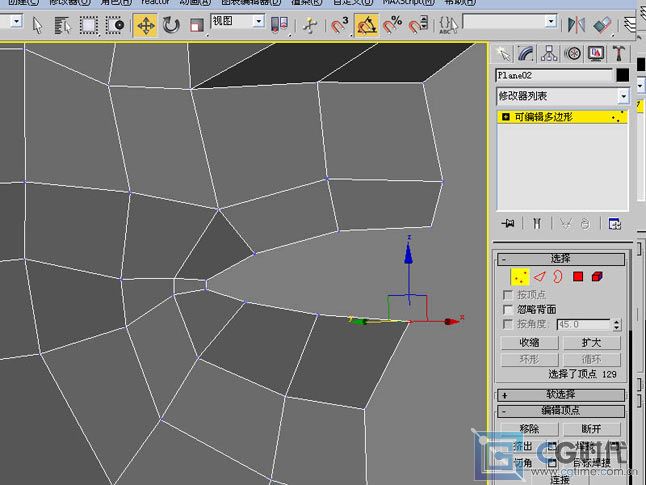
Task: Open the 切角 settings box icon
Action: [x=552, y=463]
